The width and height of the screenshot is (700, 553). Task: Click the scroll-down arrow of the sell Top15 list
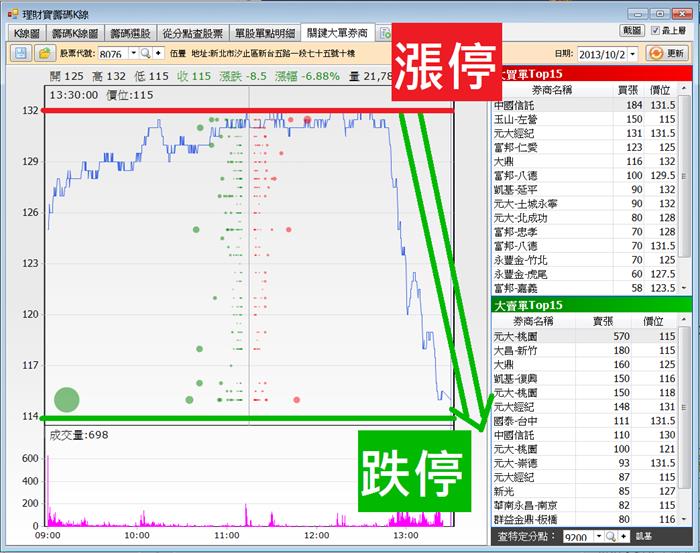(684, 519)
